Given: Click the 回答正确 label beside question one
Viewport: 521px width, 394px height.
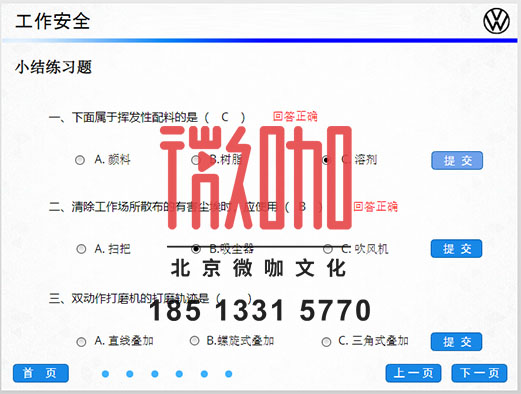Looking at the screenshot, I should point(295,116).
